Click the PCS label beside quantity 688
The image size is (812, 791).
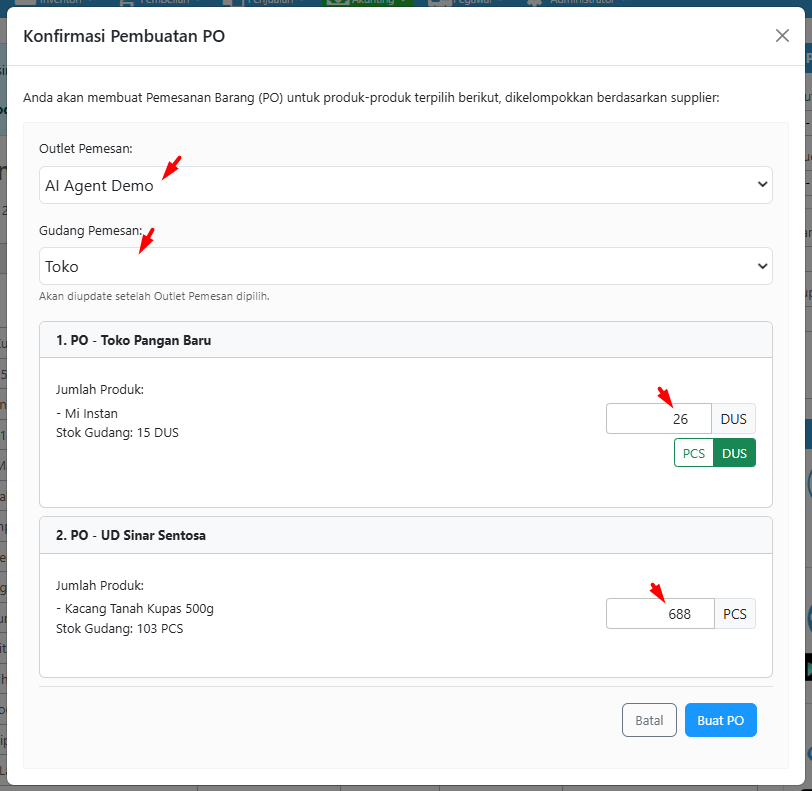tap(734, 614)
